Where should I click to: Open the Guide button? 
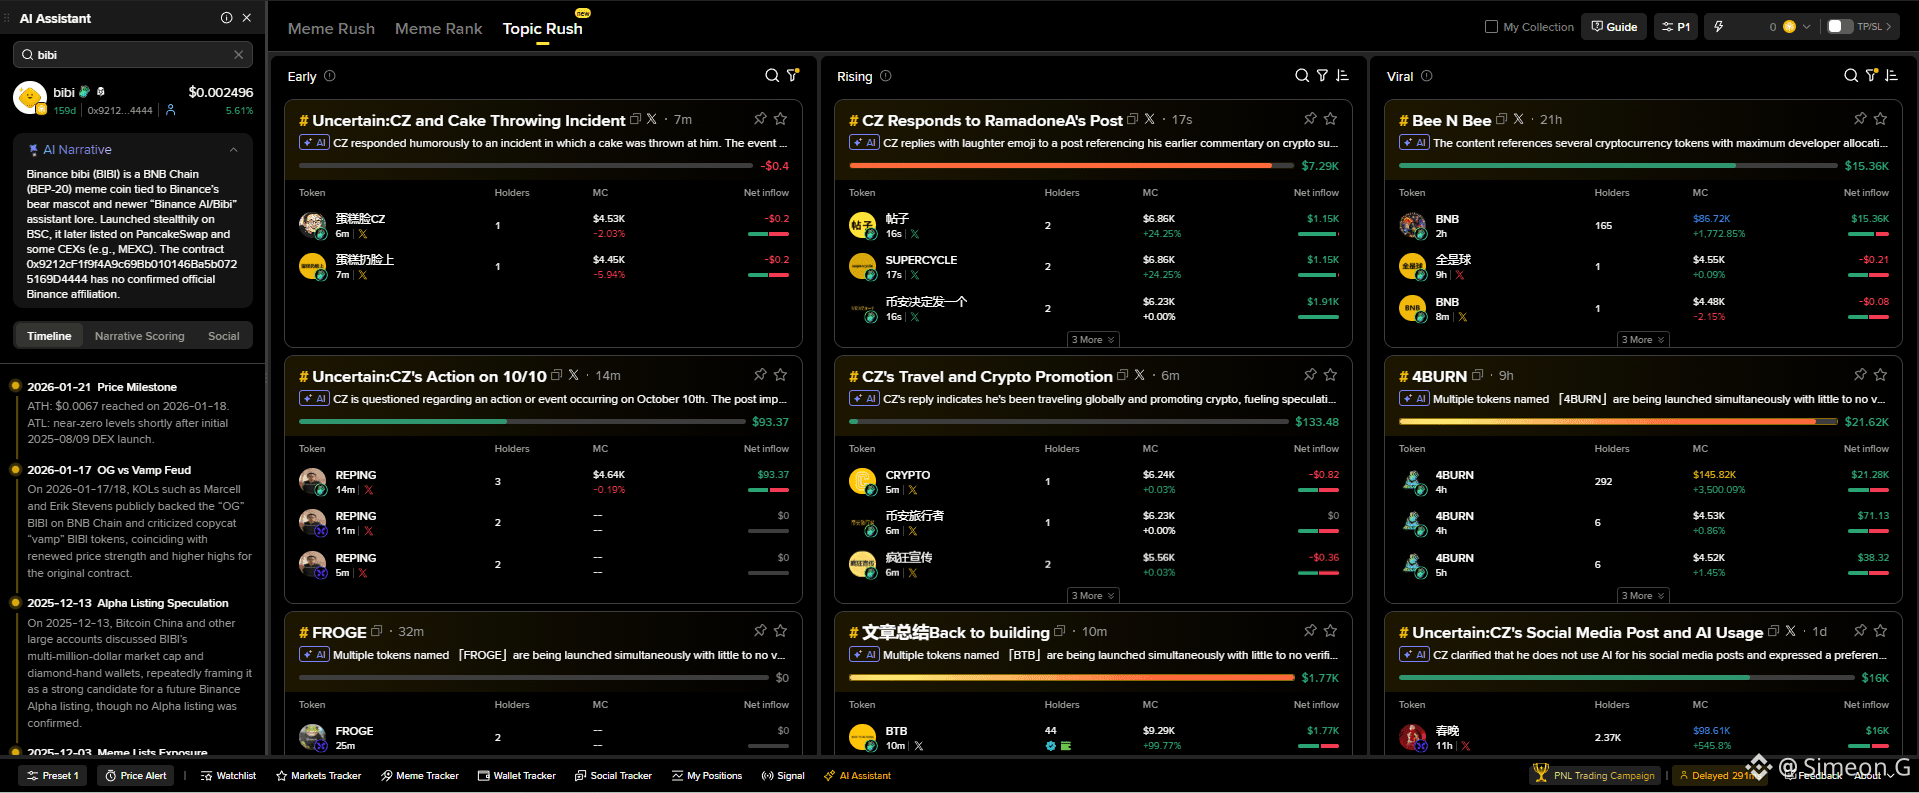(1614, 27)
